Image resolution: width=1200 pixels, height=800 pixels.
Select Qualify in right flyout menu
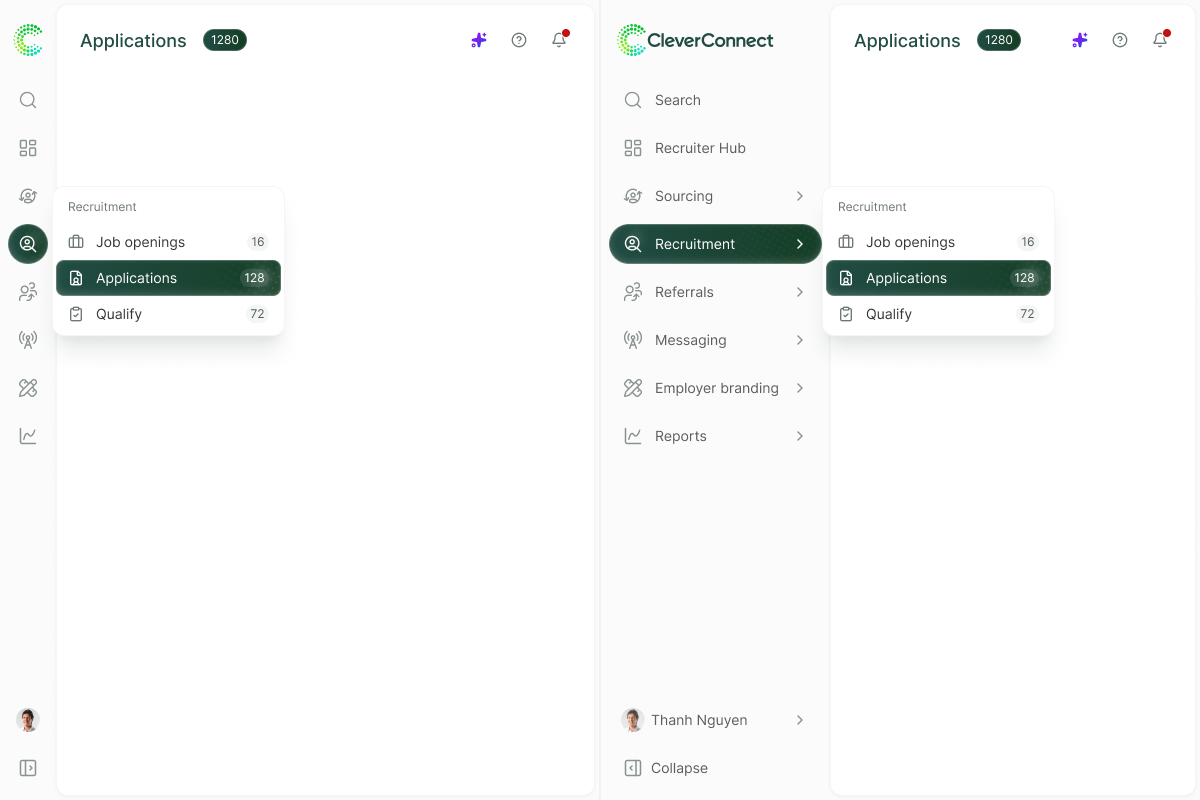[938, 314]
